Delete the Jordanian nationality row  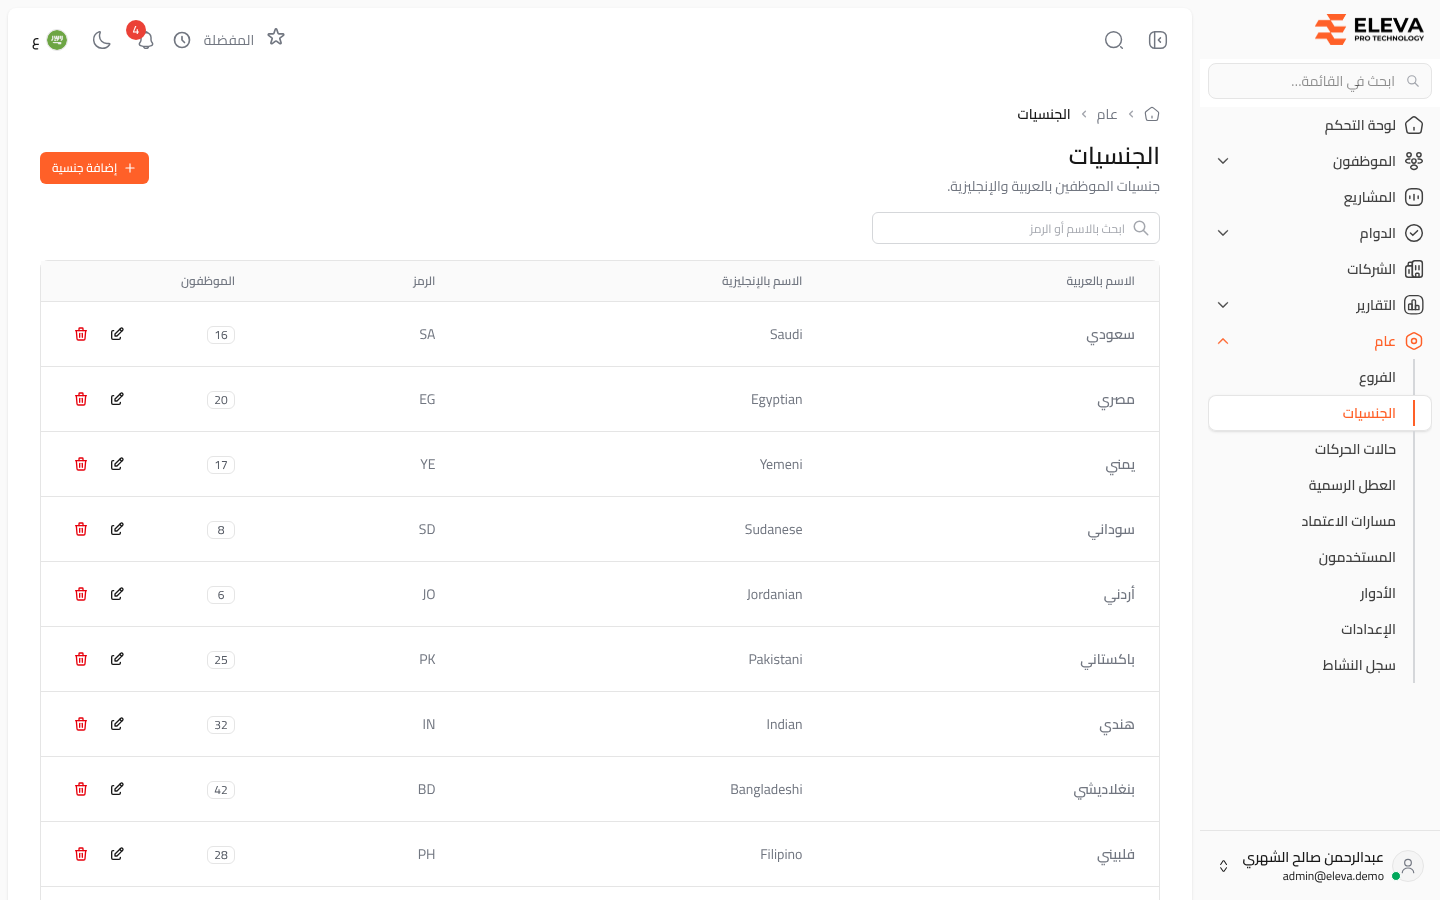point(81,594)
